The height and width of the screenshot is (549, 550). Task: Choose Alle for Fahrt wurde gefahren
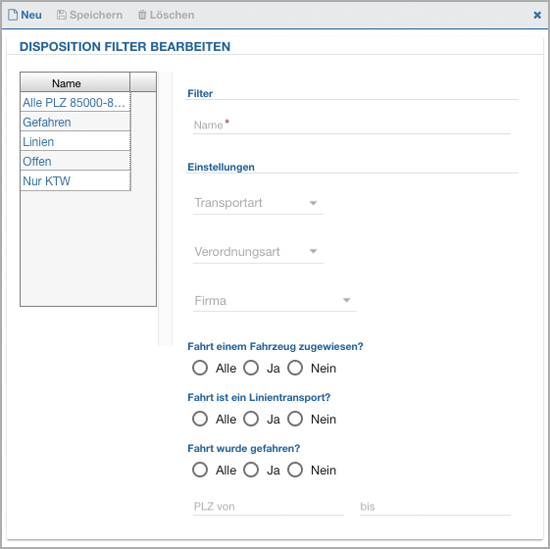200,470
